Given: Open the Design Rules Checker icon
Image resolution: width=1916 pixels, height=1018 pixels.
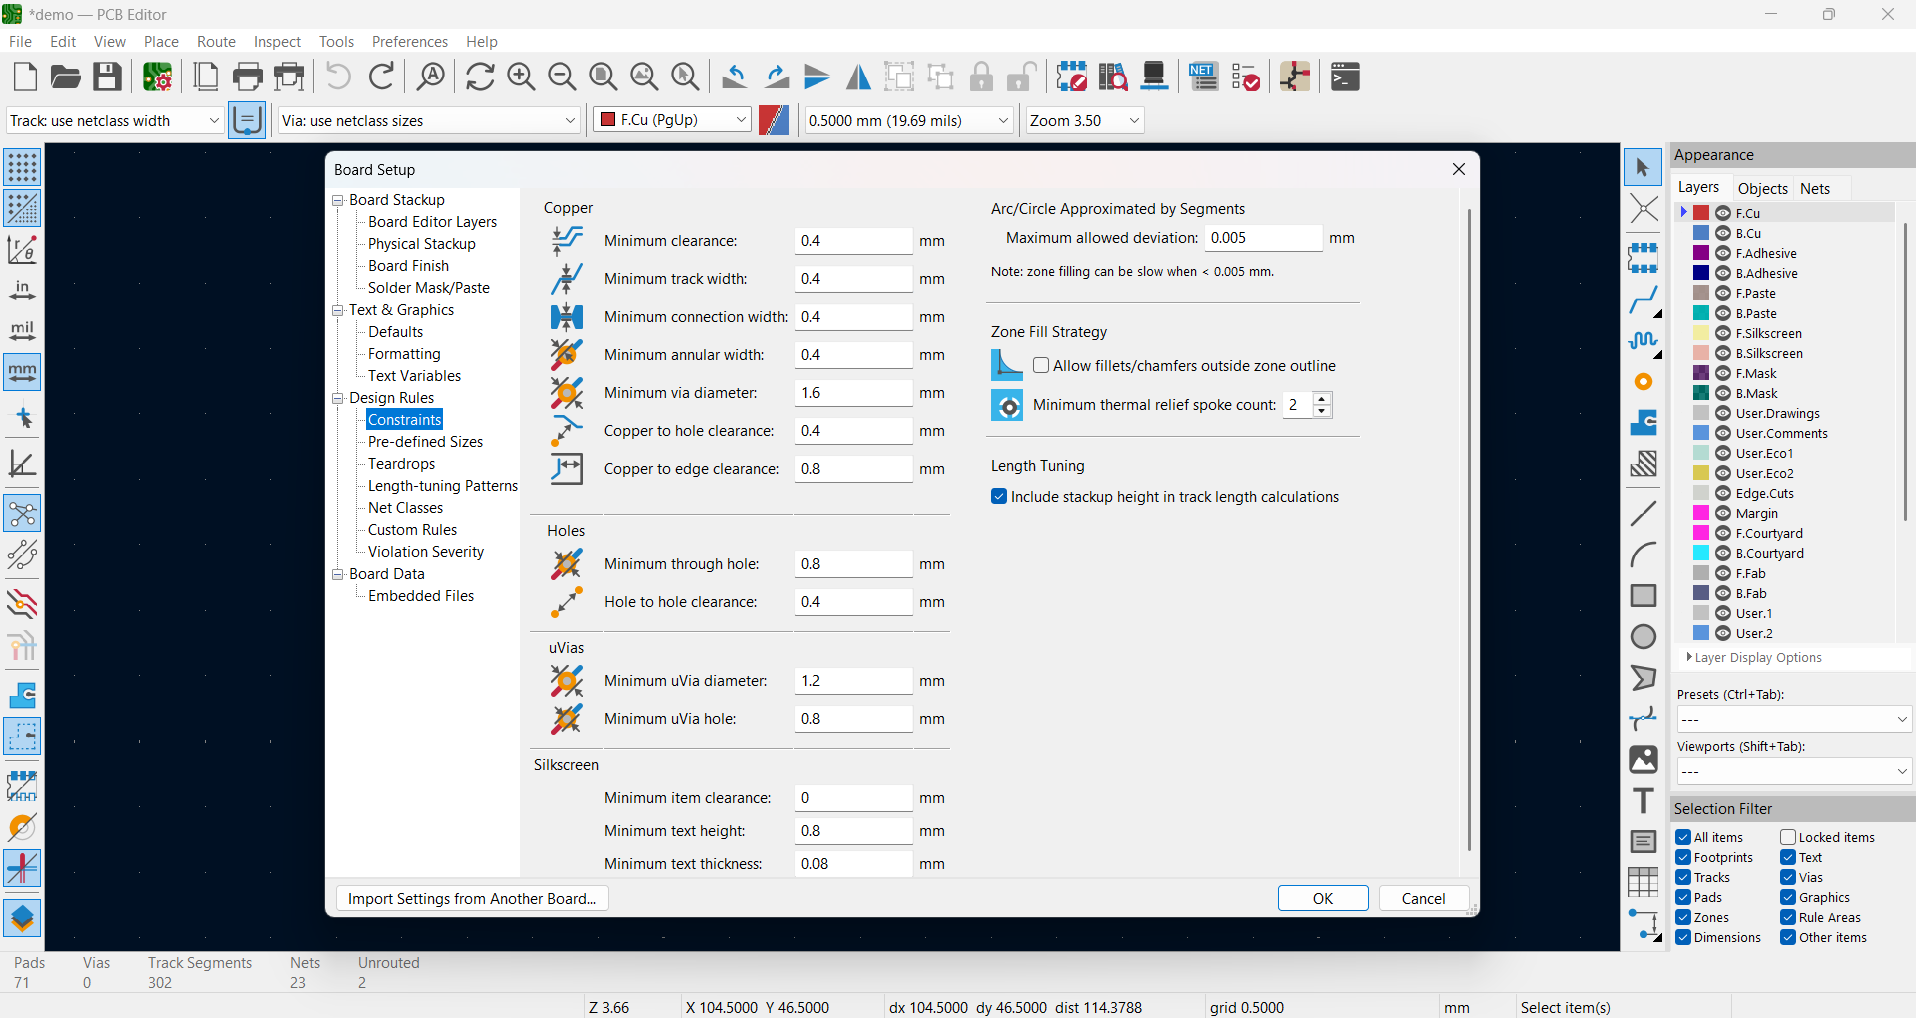Looking at the screenshot, I should [1246, 77].
